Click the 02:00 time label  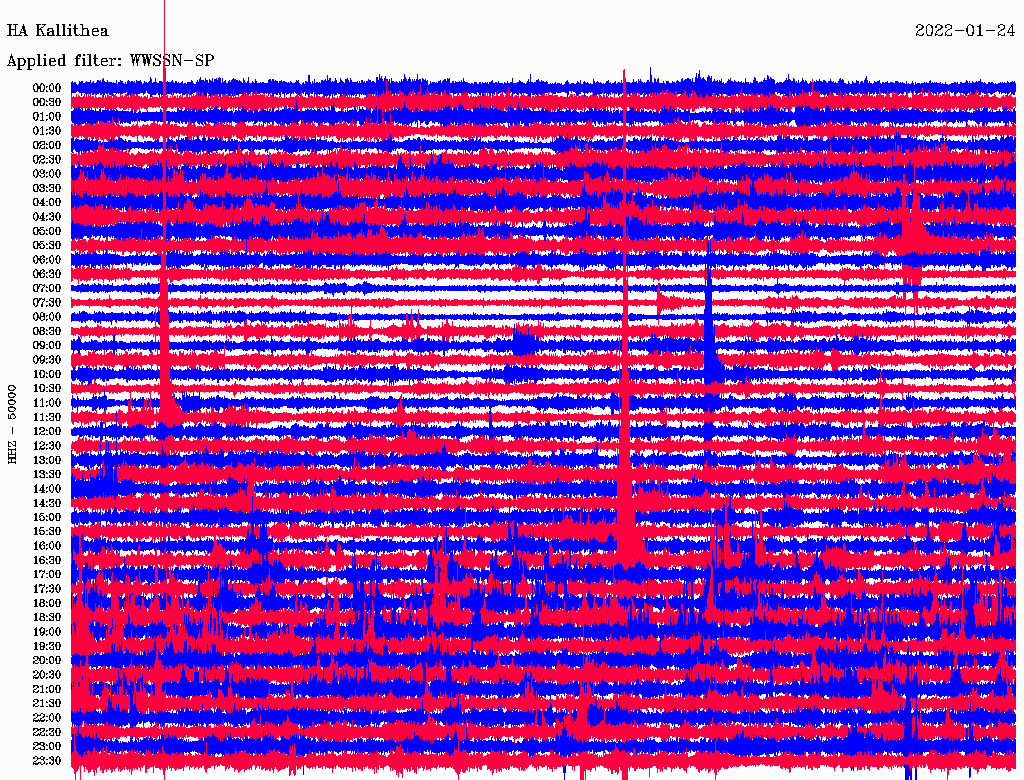tap(46, 146)
